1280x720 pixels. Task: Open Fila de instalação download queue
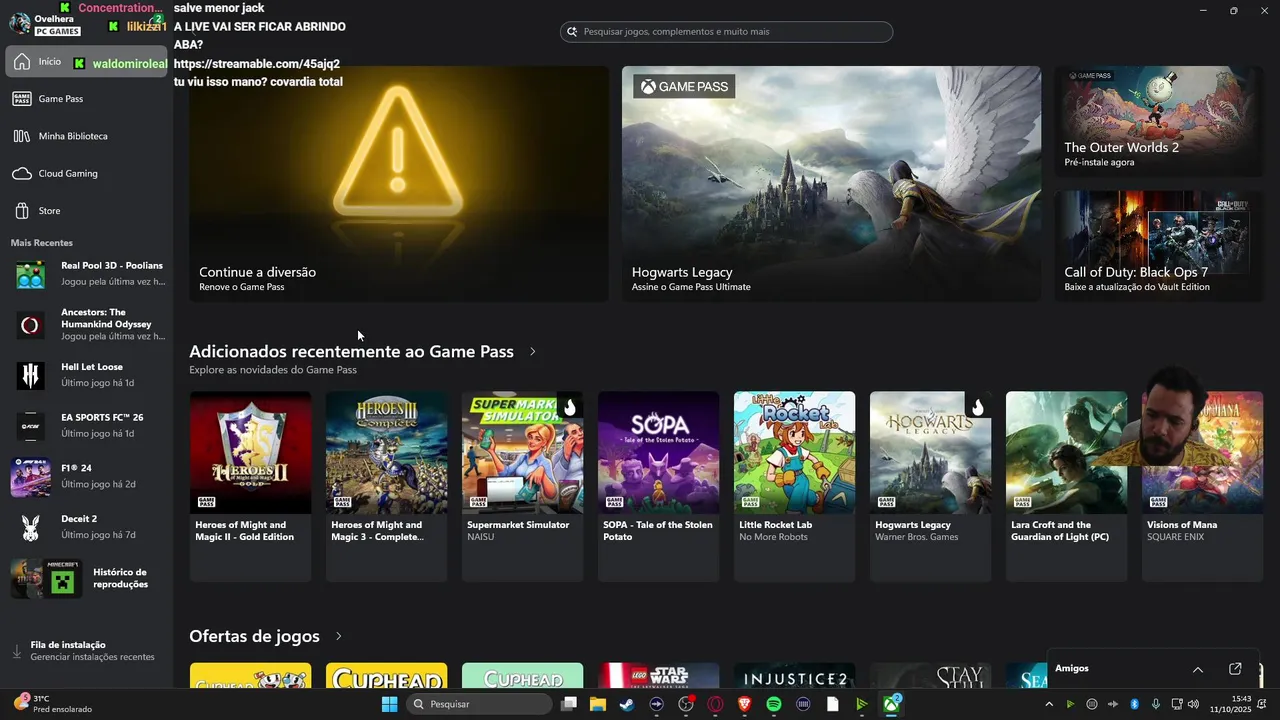click(86, 651)
